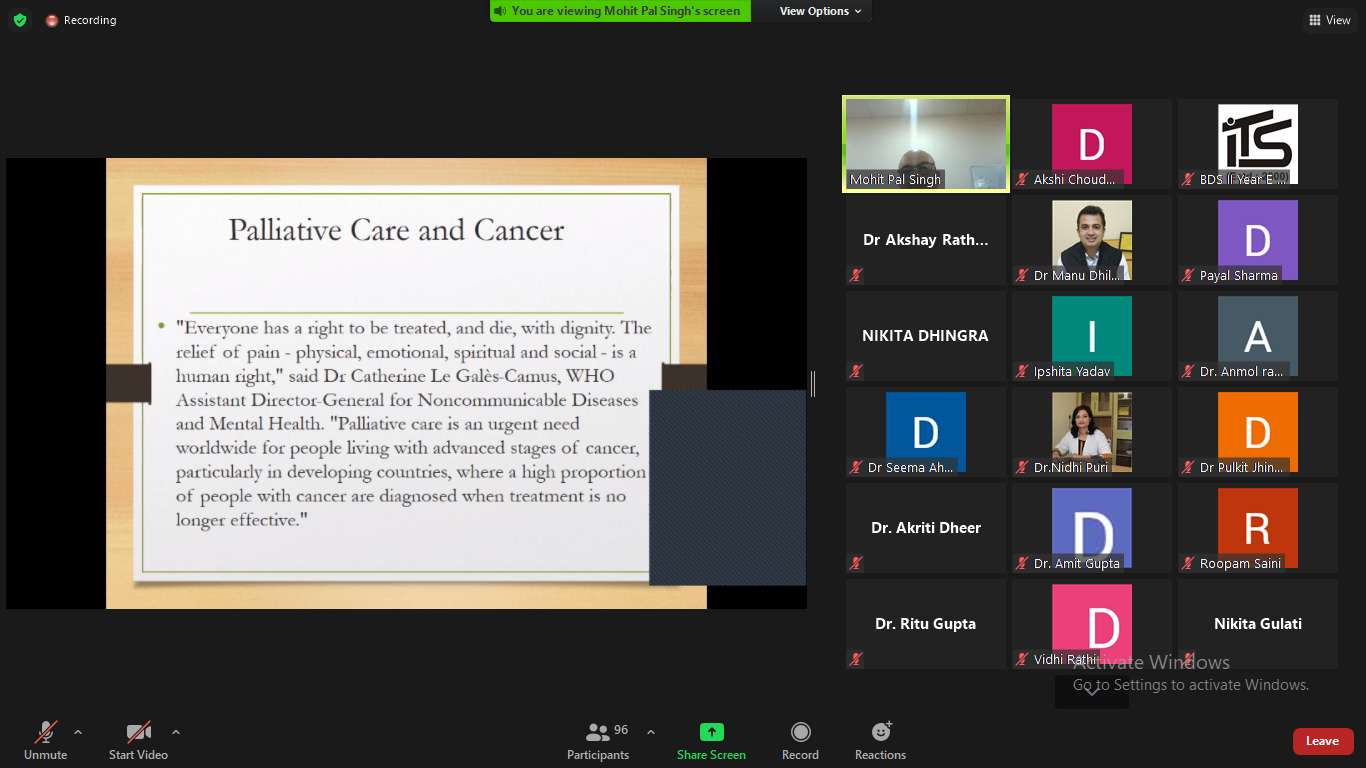The image size is (1366, 768).
Task: Click the green Share Screen icon
Action: coord(711,733)
